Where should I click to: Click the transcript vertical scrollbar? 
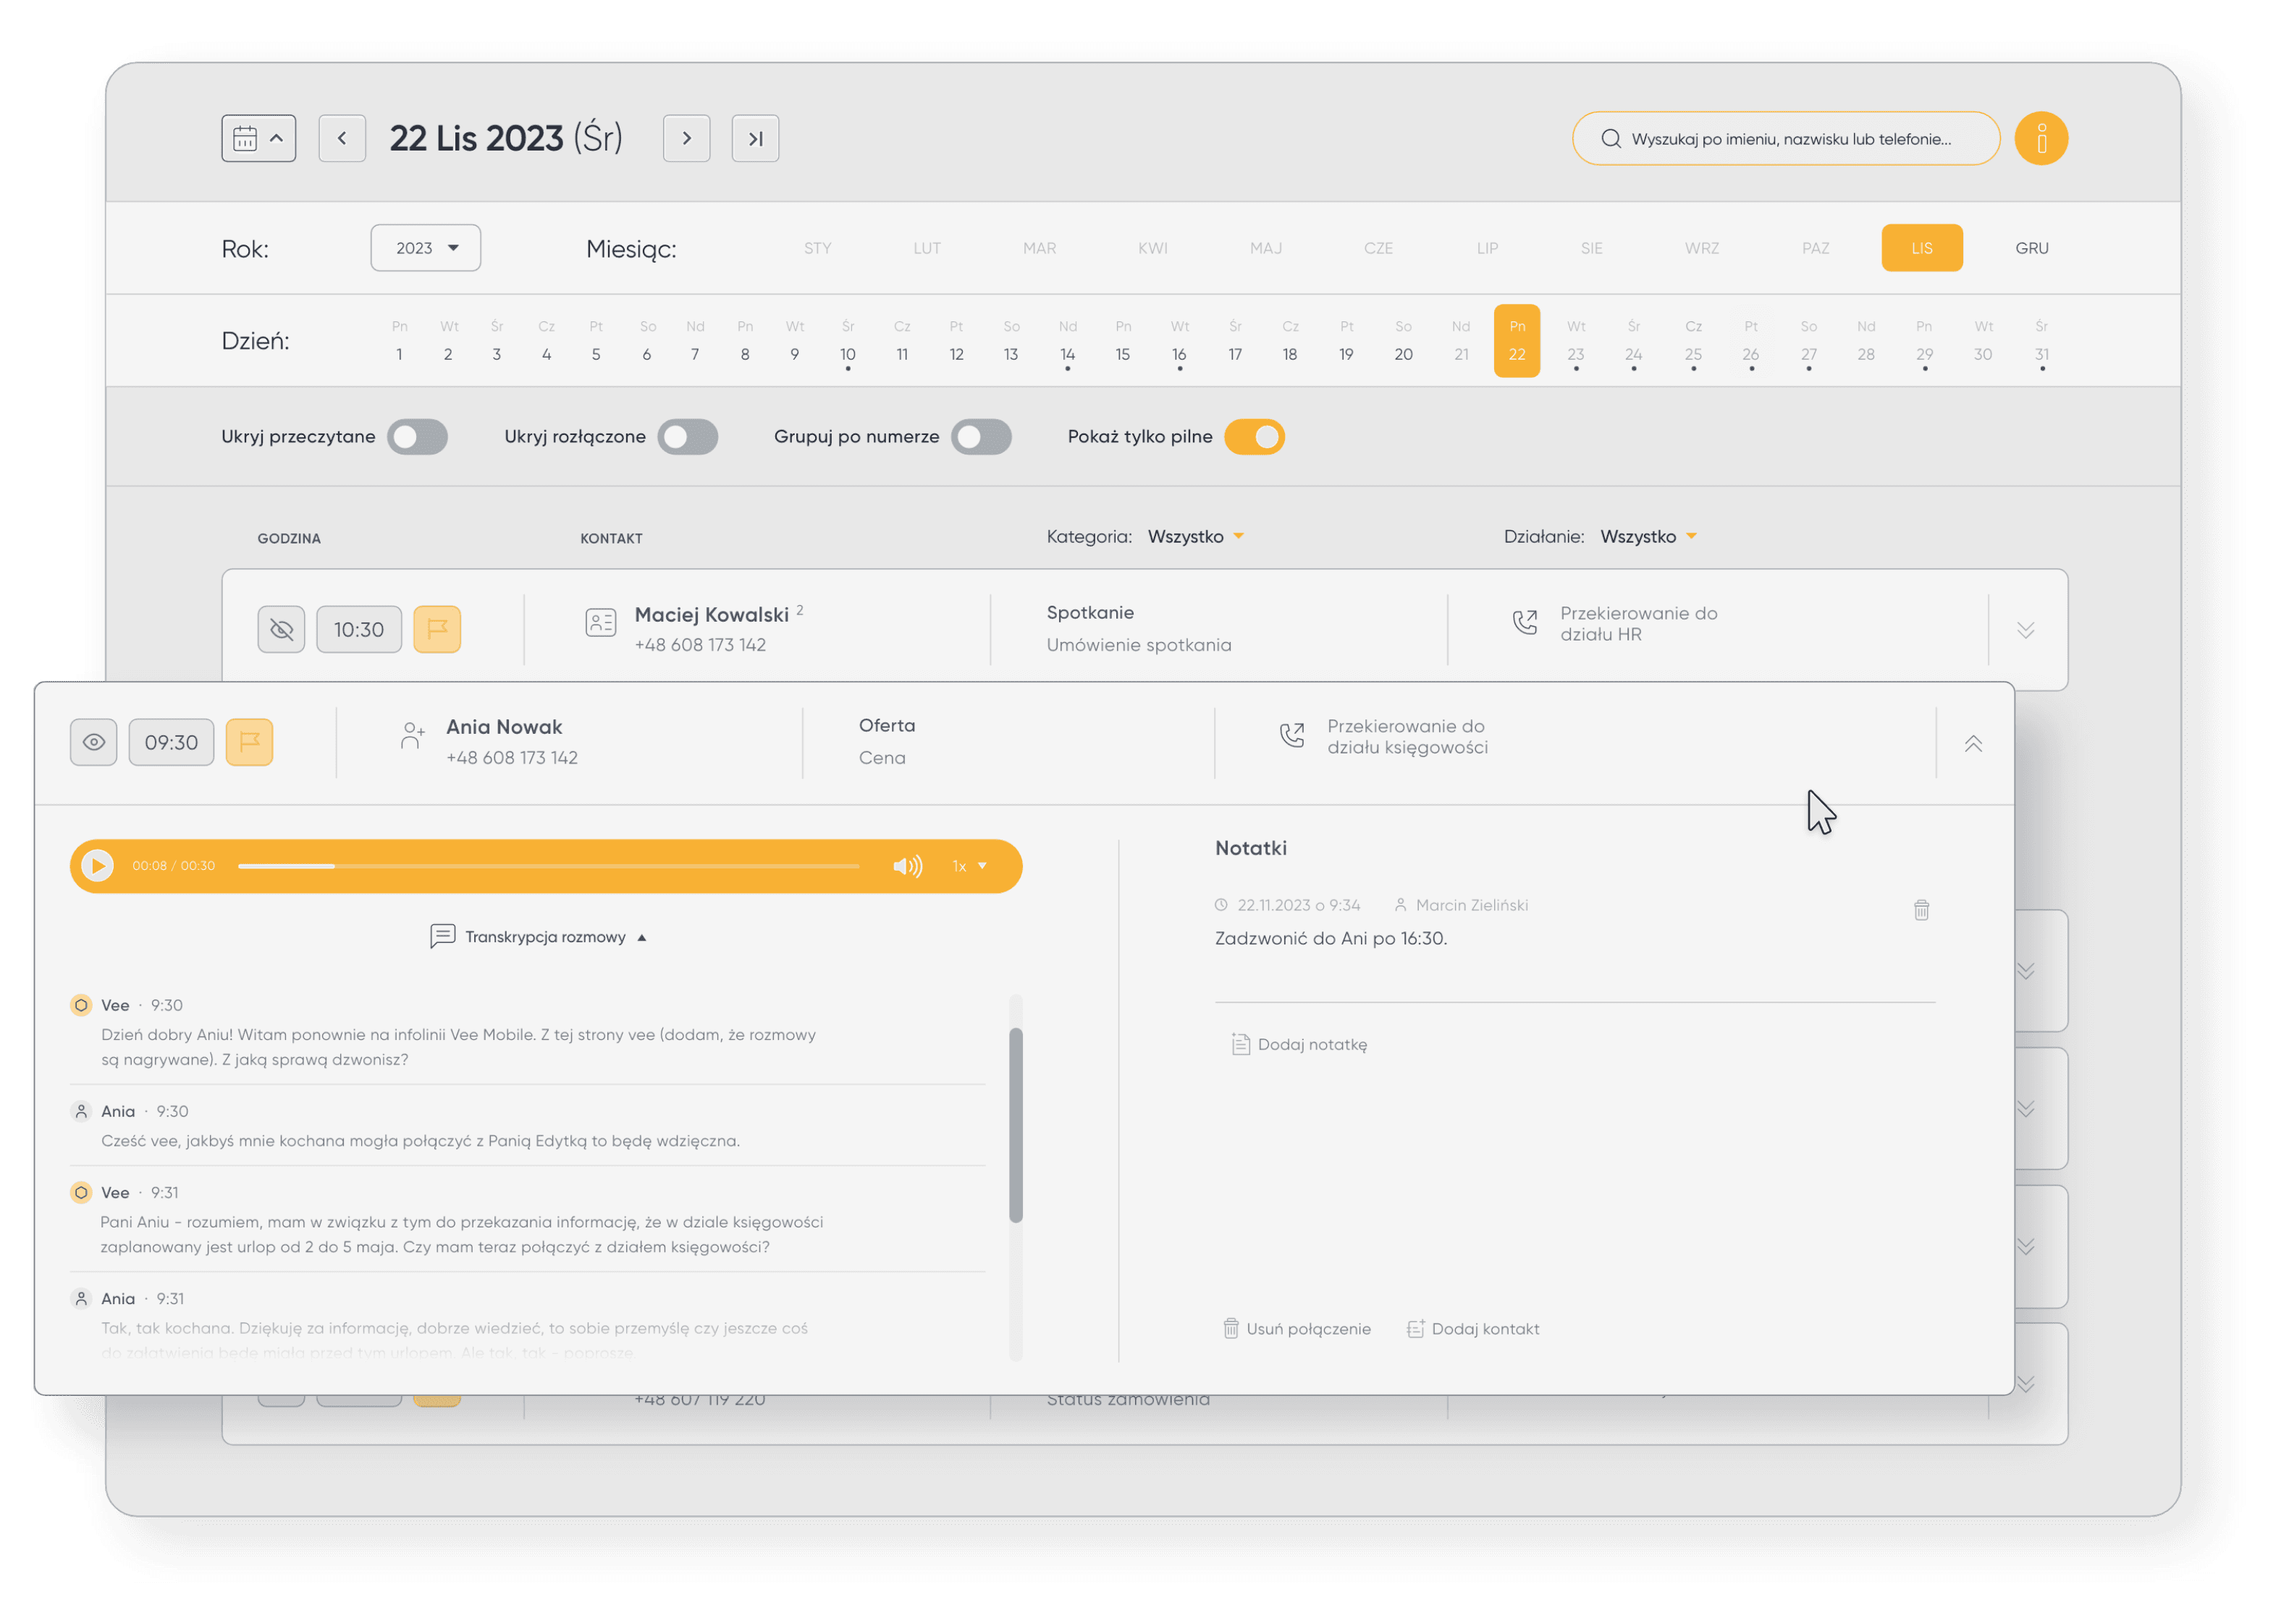tap(1015, 1125)
